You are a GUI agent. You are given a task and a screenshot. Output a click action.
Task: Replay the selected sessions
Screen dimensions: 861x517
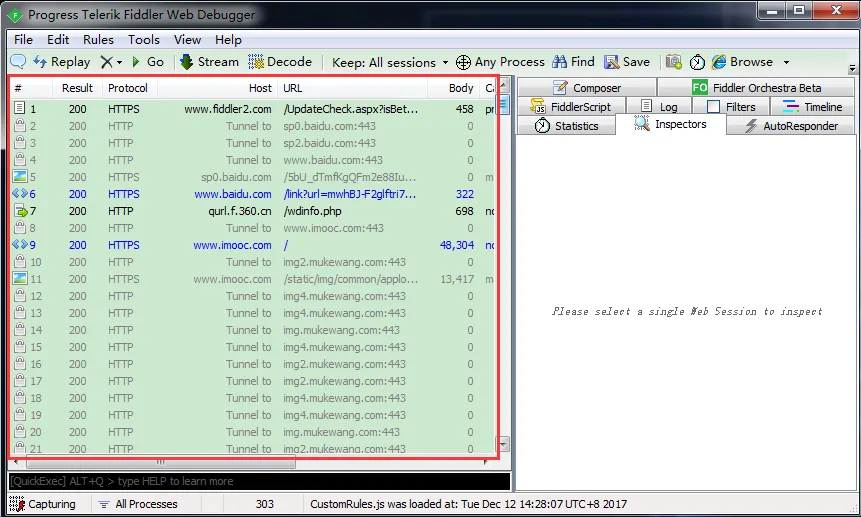(x=61, y=62)
